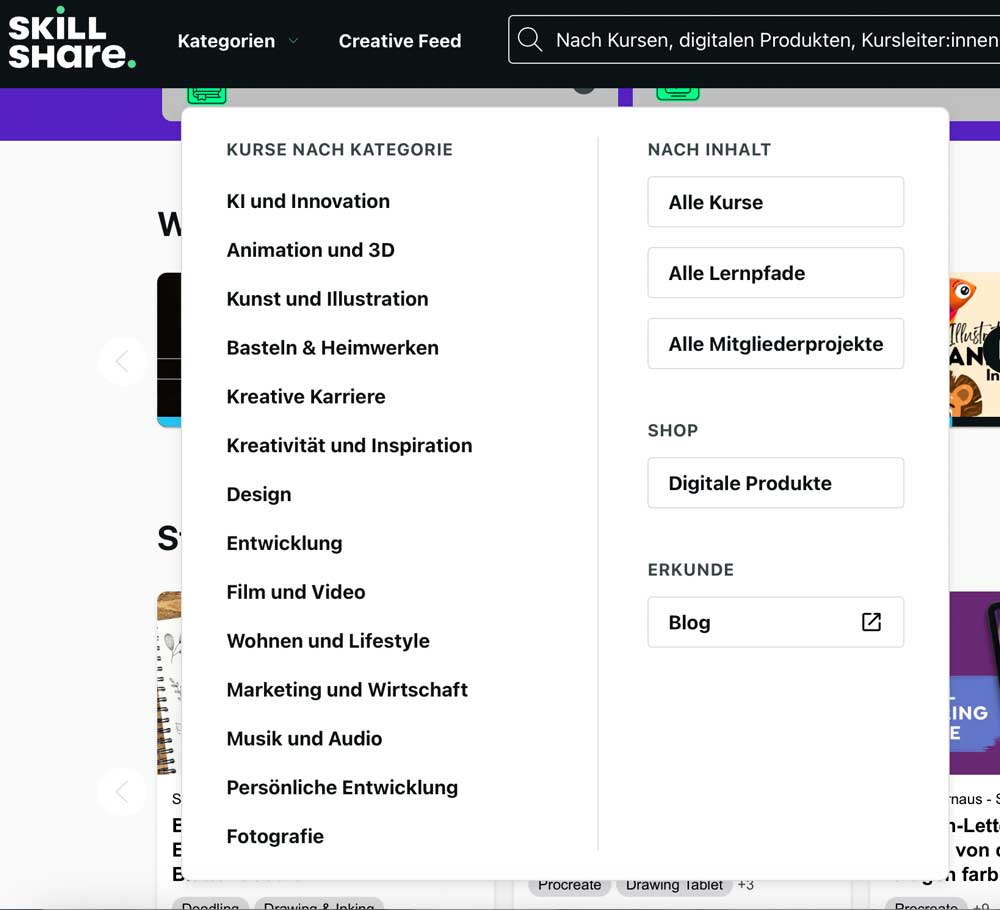View Alle Mitgliederprojekte
This screenshot has height=910, width=1000.
coord(776,344)
